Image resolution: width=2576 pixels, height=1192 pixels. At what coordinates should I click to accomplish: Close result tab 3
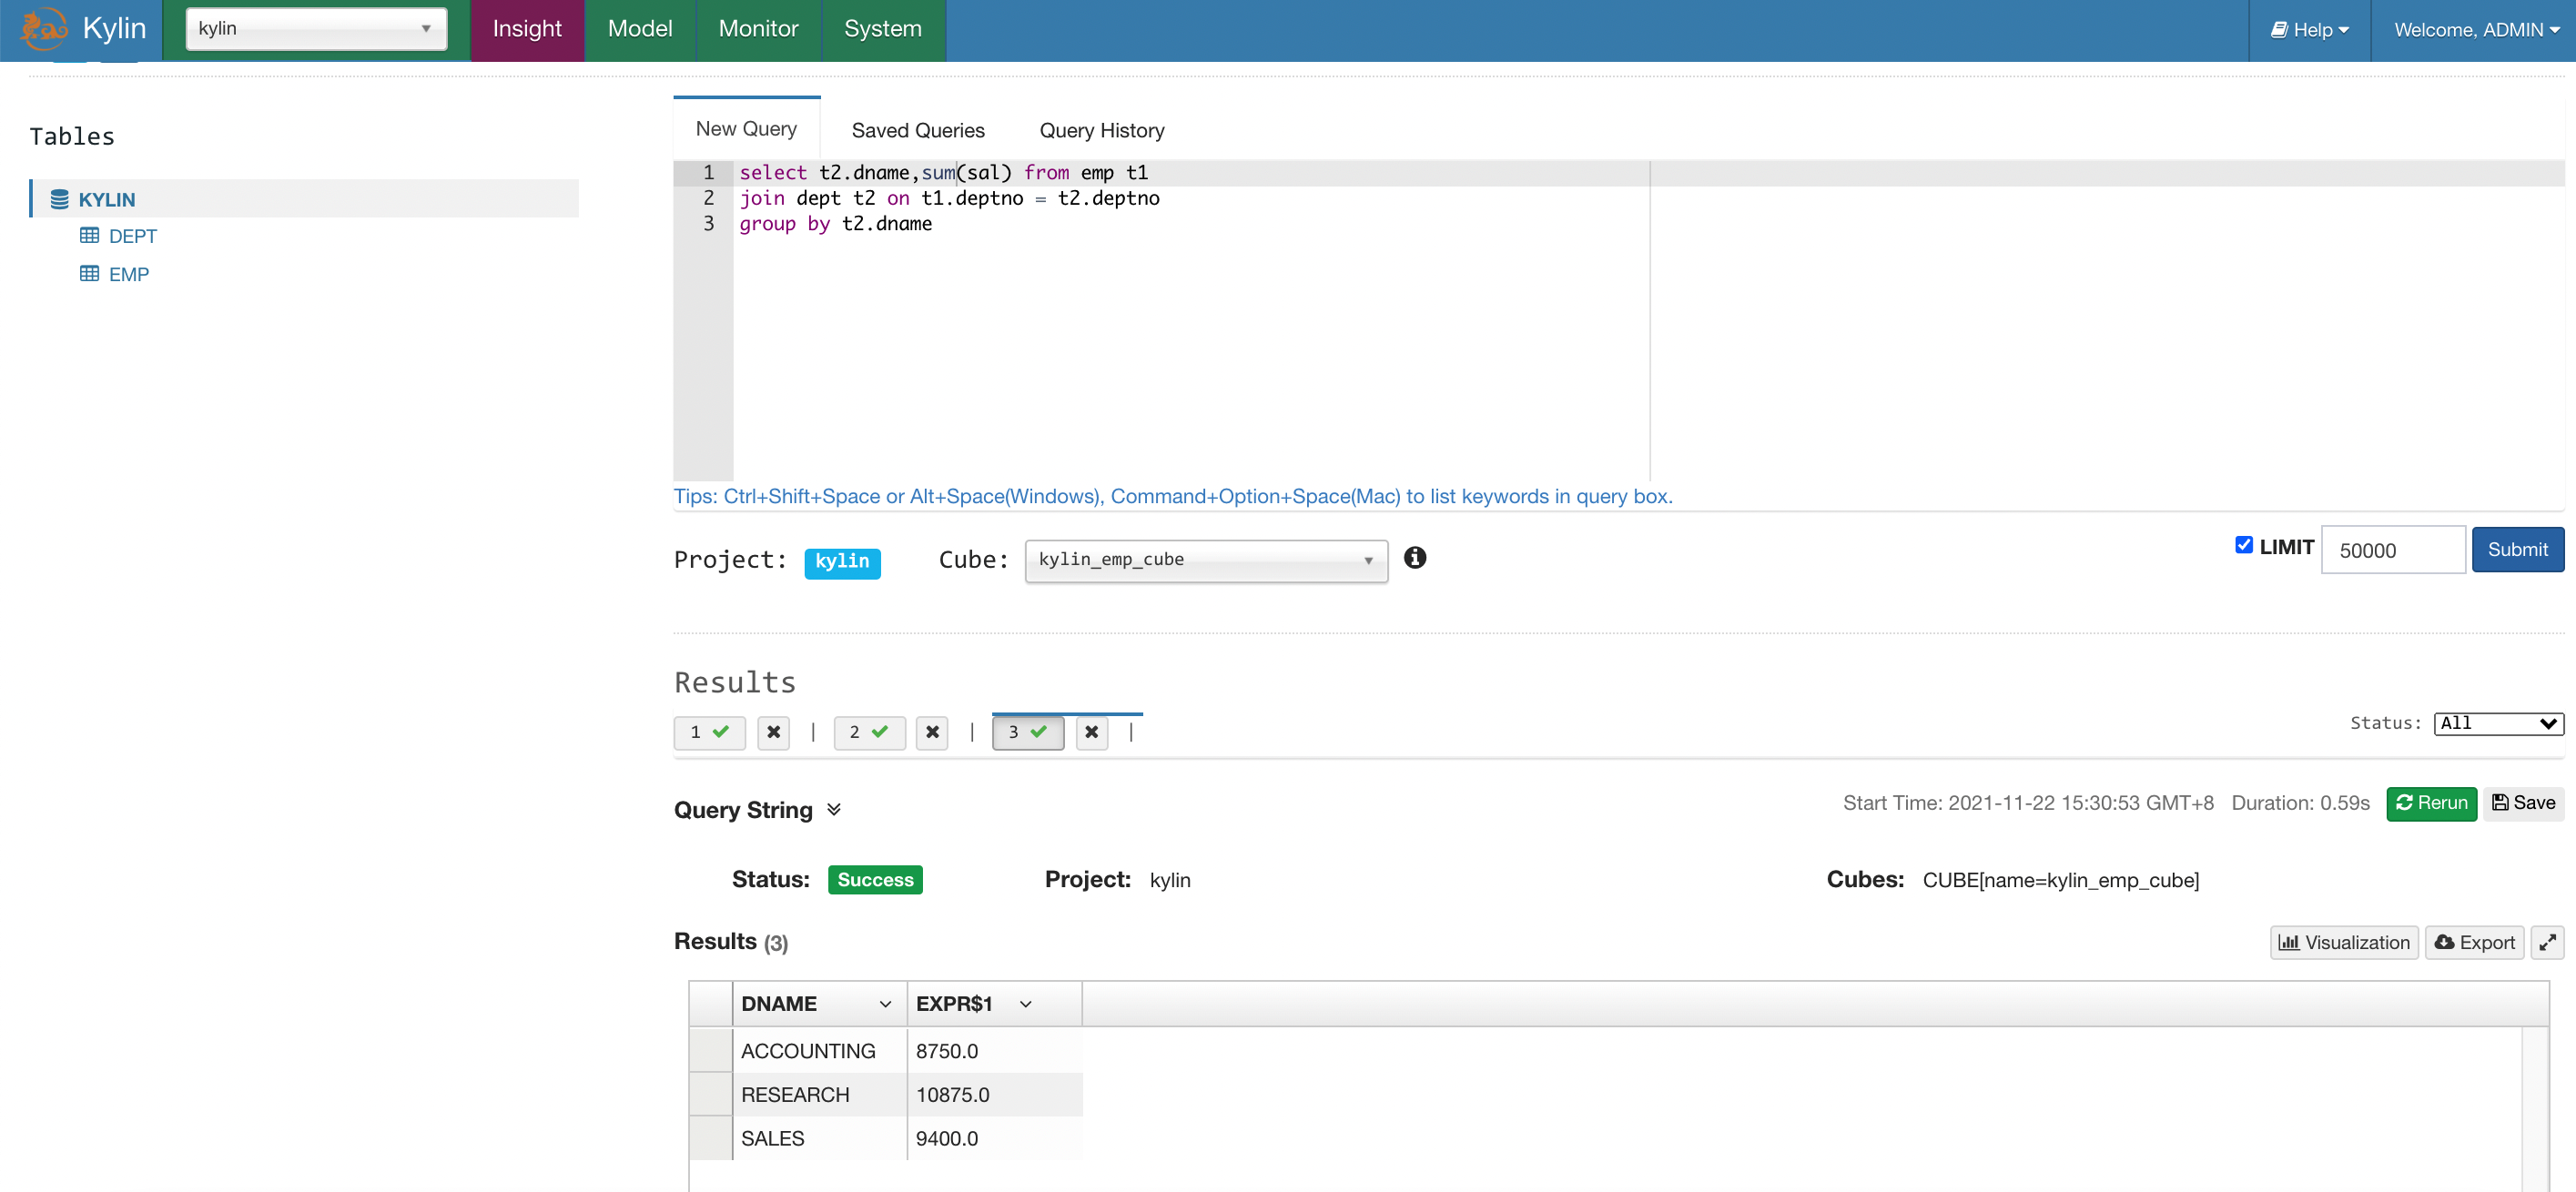(1091, 732)
